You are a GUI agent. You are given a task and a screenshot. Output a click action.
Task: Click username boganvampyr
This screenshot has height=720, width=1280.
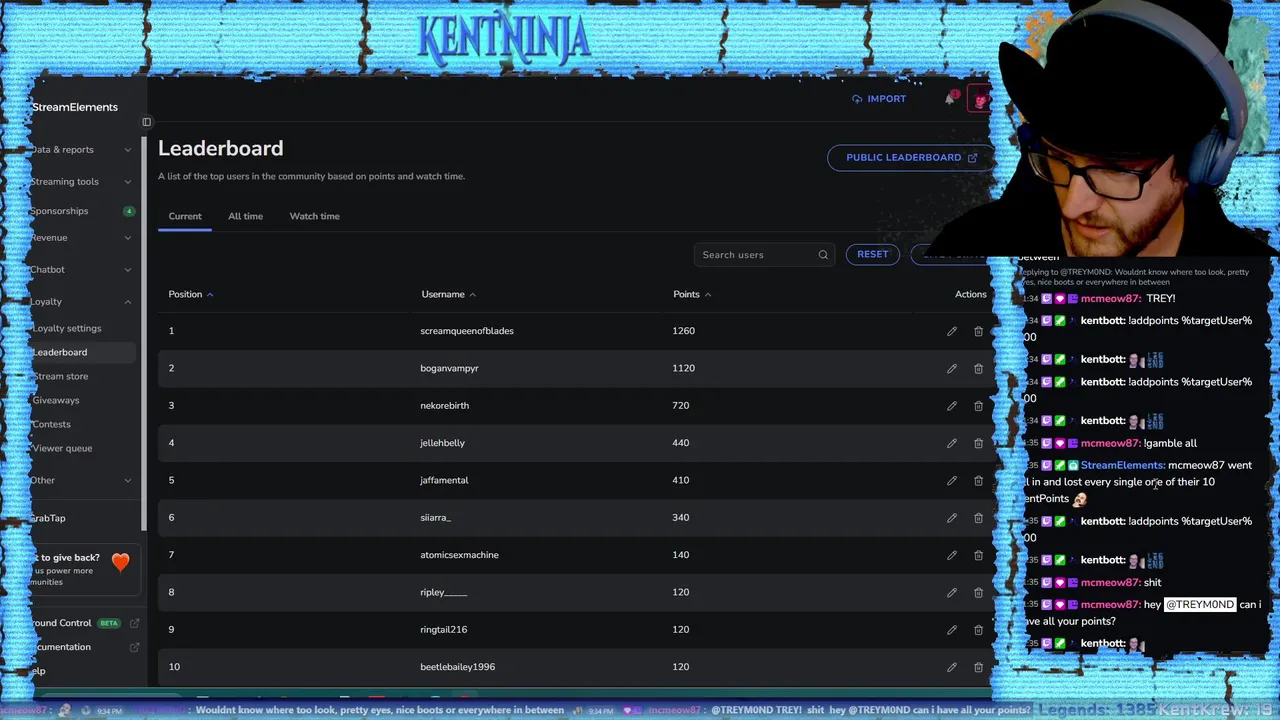point(449,368)
